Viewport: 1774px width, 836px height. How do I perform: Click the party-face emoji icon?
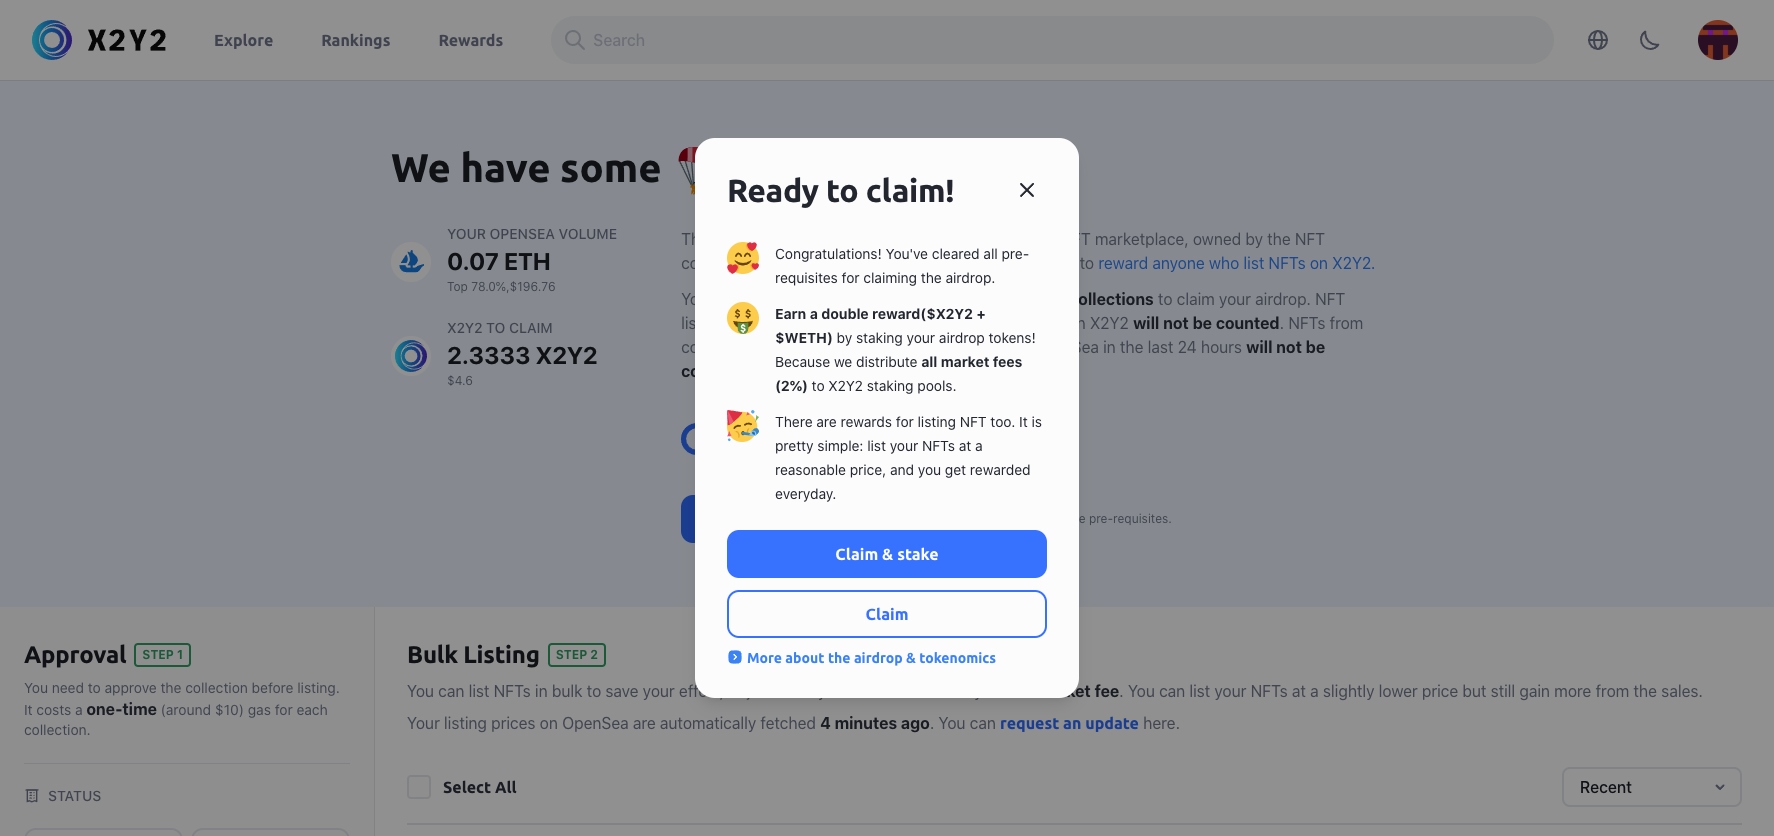coord(743,426)
